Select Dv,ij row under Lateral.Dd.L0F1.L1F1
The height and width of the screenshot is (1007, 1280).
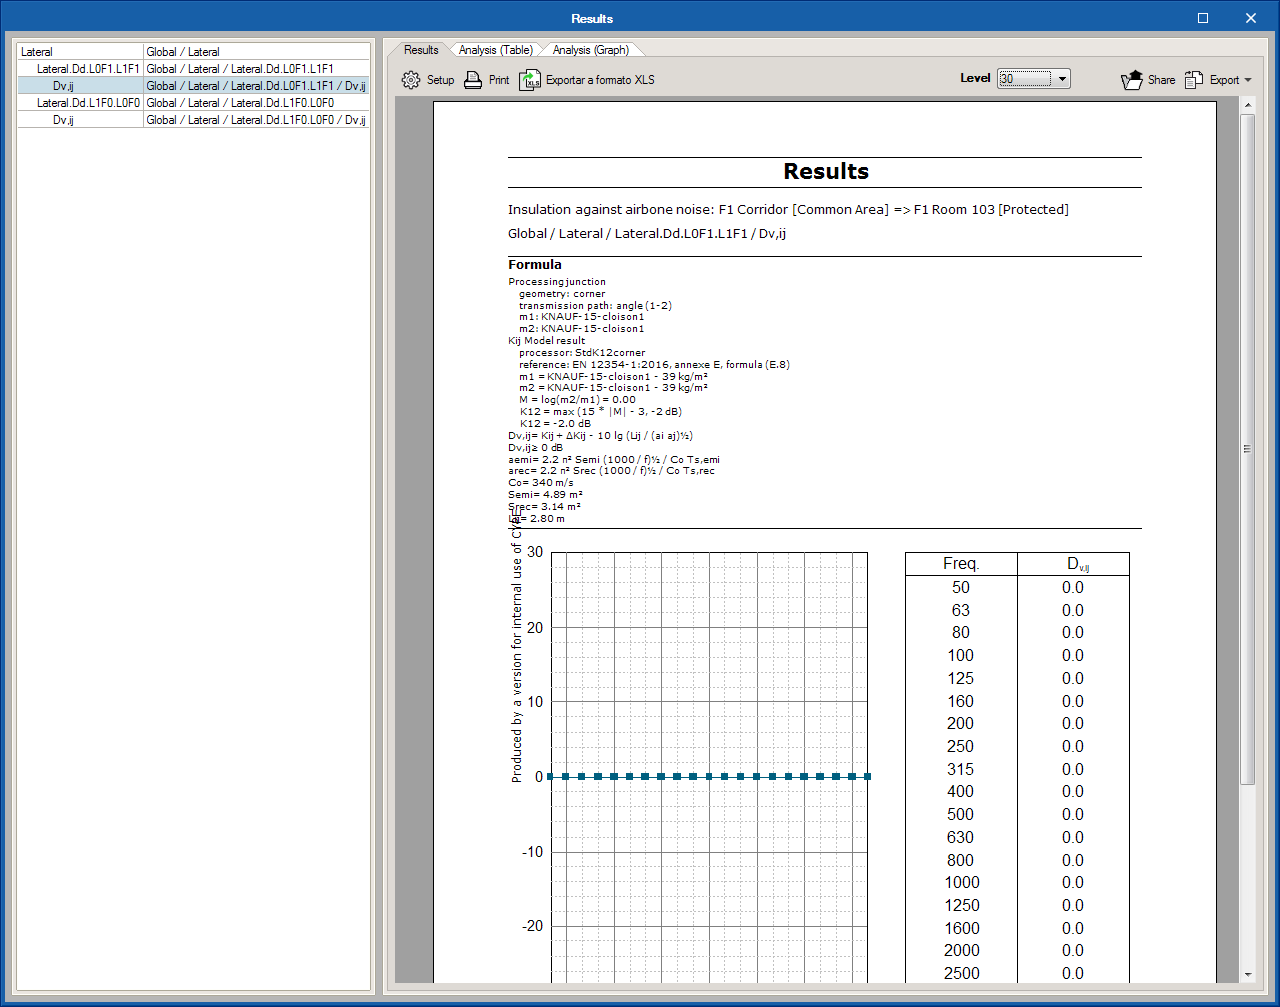pyautogui.click(x=194, y=86)
